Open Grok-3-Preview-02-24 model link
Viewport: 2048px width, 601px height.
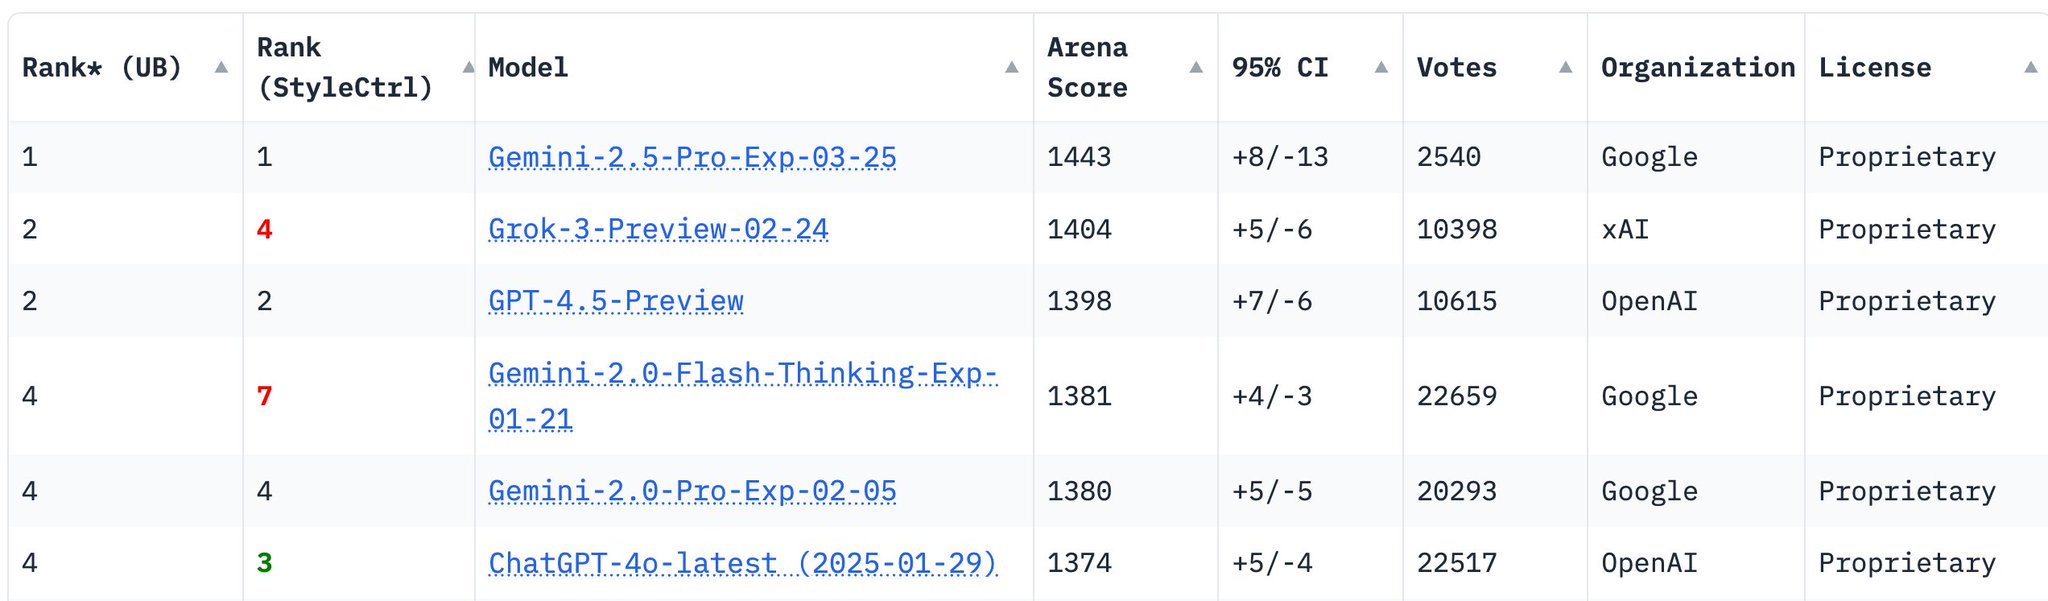(x=658, y=229)
